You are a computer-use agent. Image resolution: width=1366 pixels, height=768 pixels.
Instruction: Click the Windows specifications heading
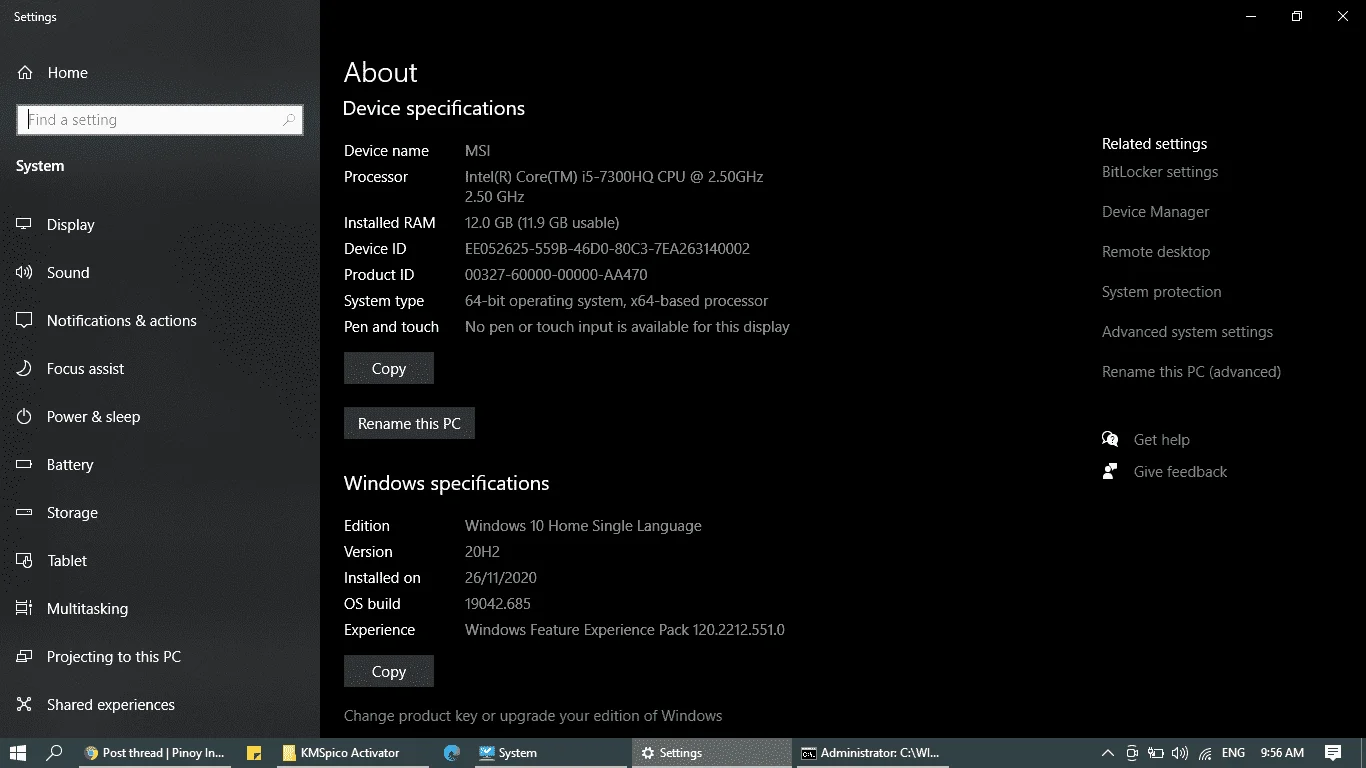[x=446, y=483]
